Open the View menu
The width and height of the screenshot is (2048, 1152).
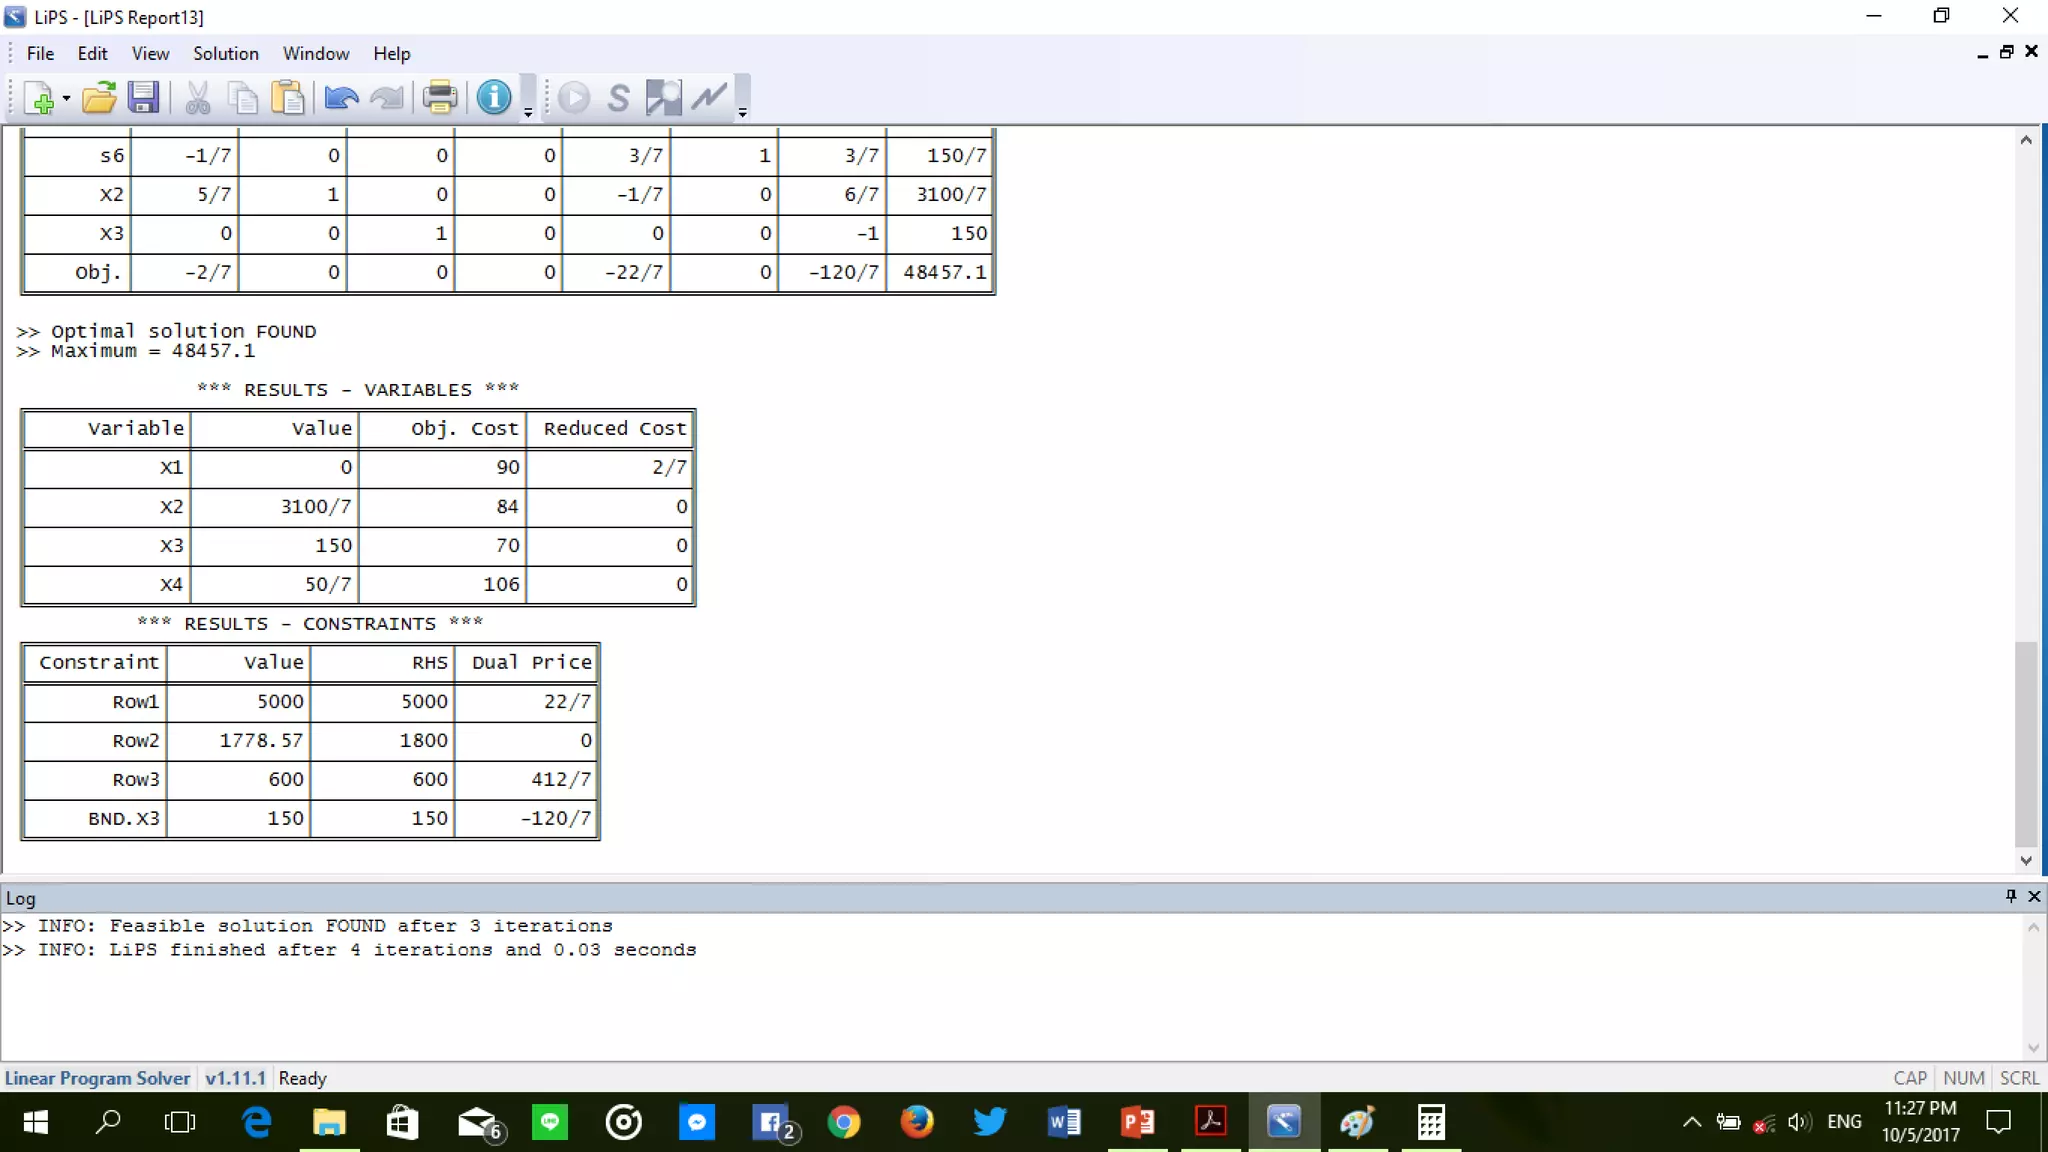[150, 54]
